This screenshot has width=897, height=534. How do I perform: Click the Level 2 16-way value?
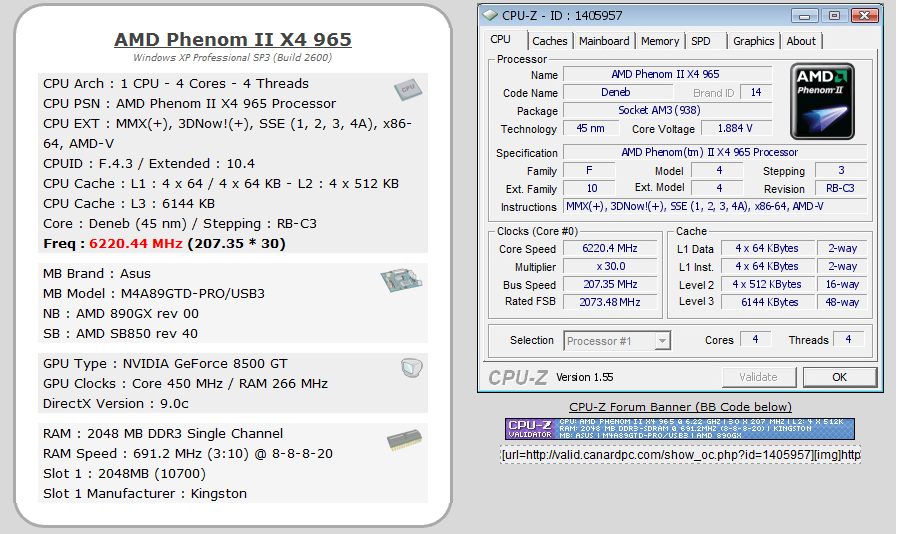click(x=842, y=284)
